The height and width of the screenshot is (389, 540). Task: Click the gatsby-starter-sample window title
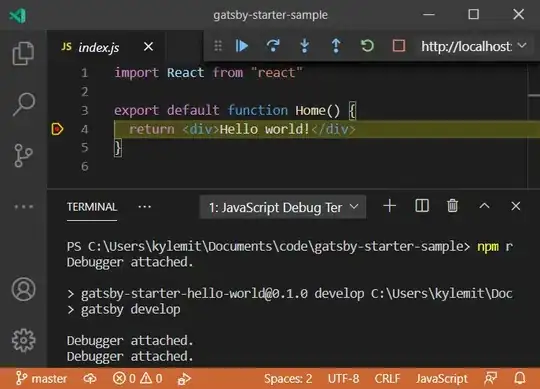tap(270, 15)
